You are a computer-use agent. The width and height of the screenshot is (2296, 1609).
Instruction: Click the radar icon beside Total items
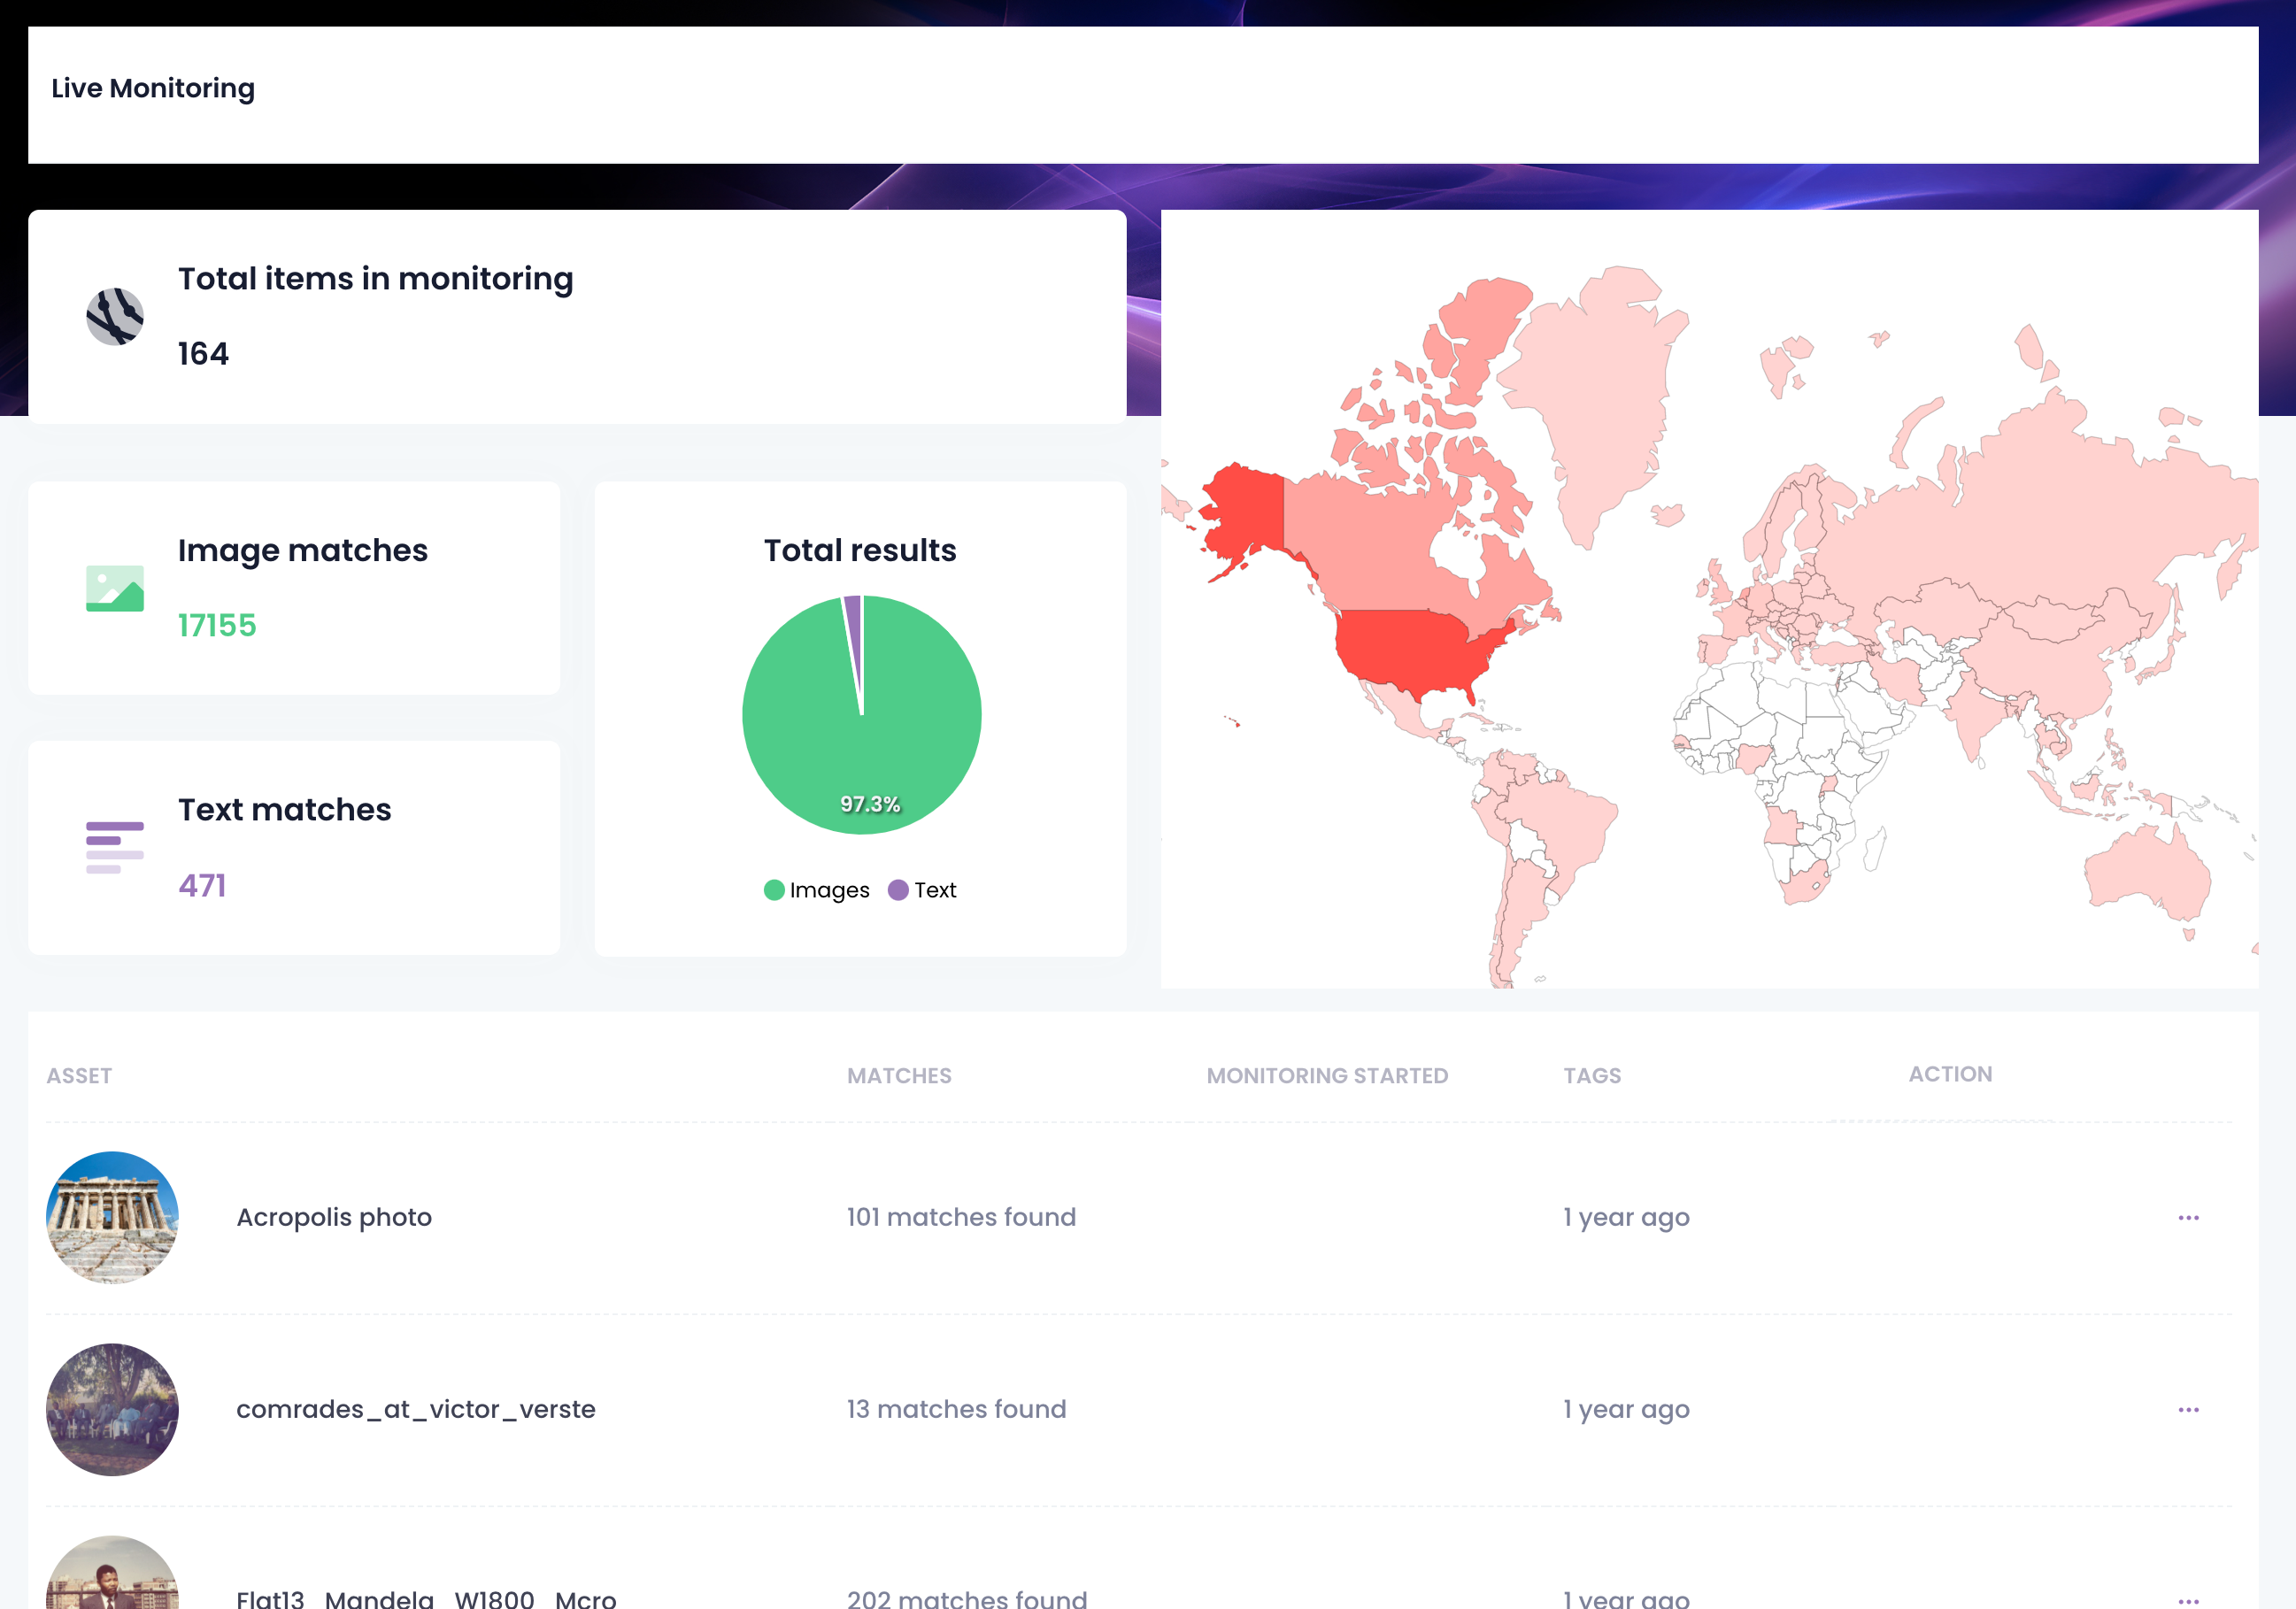(114, 317)
